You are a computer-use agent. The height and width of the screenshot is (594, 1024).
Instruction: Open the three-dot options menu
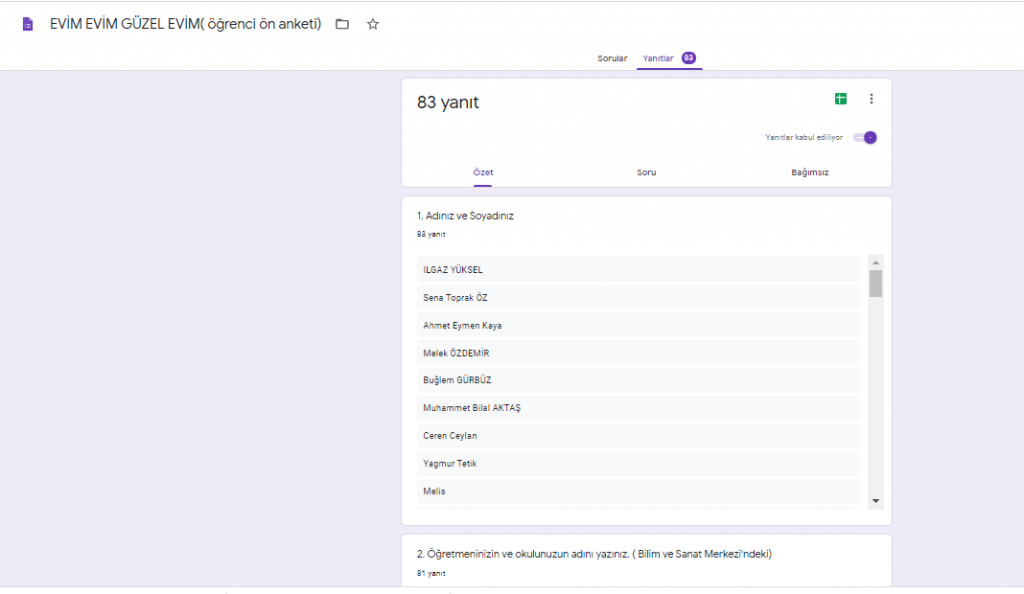(871, 99)
